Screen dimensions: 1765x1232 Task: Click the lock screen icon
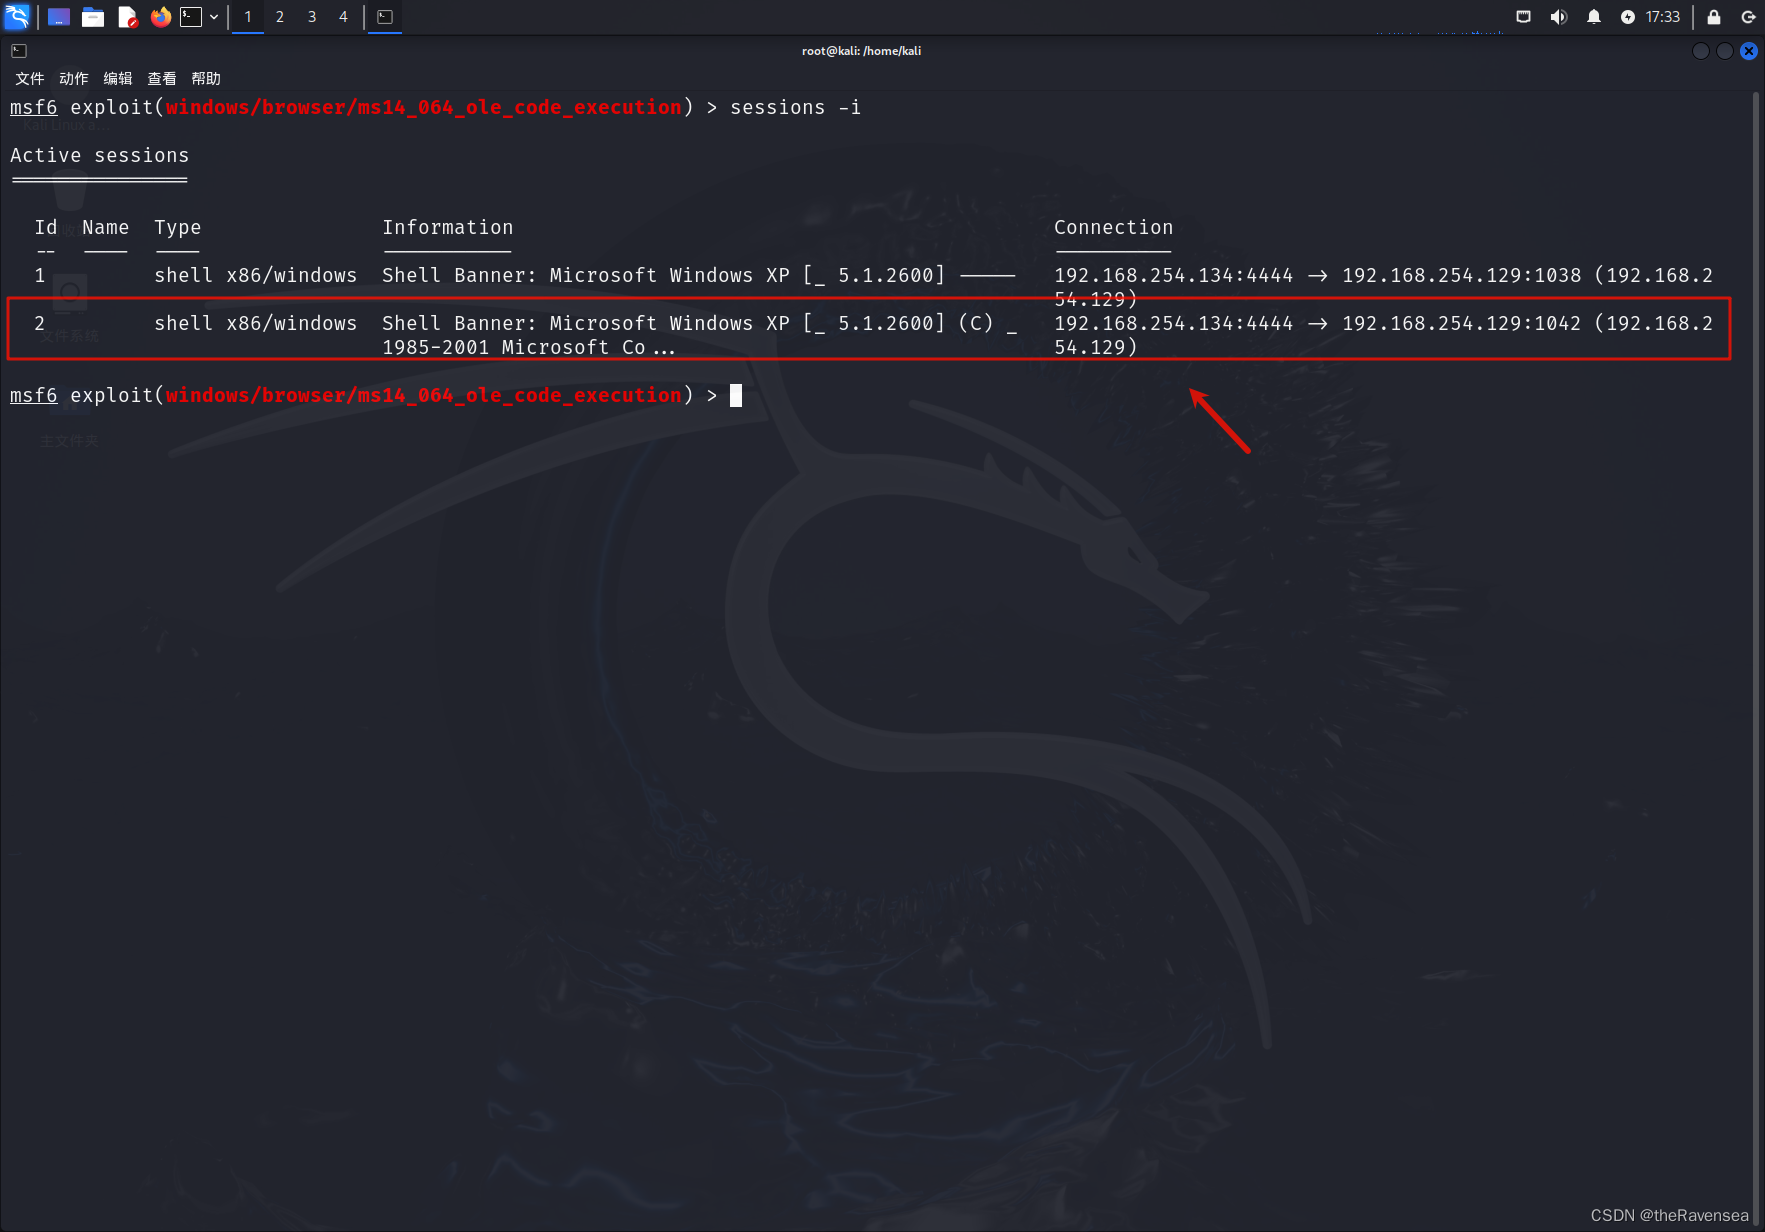[1714, 17]
